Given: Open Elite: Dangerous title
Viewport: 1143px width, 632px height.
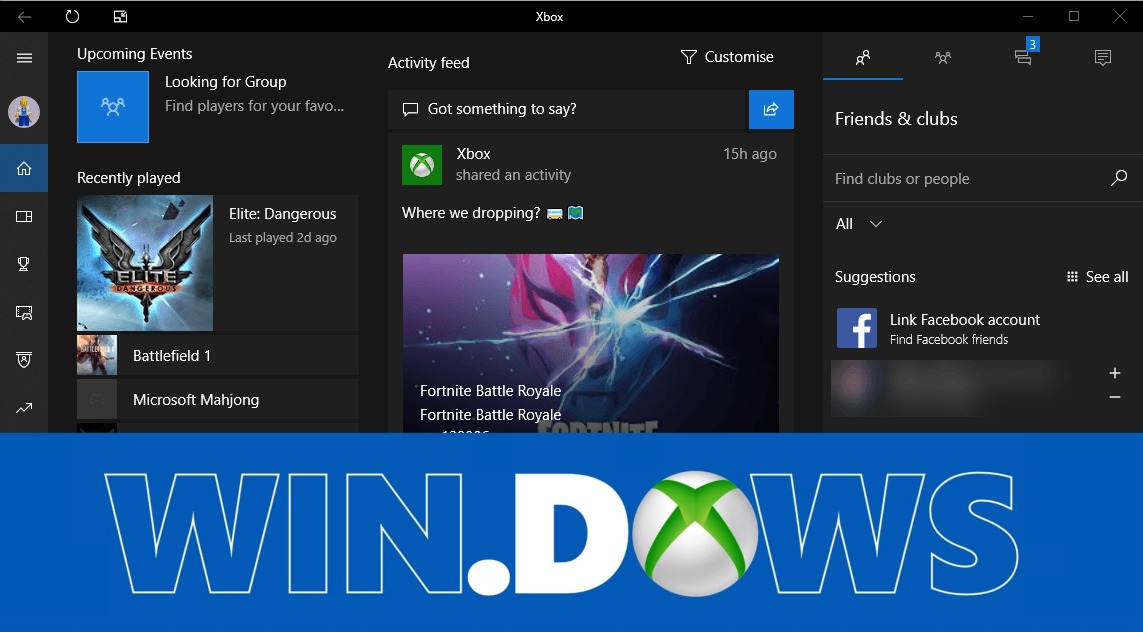Looking at the screenshot, I should (283, 214).
